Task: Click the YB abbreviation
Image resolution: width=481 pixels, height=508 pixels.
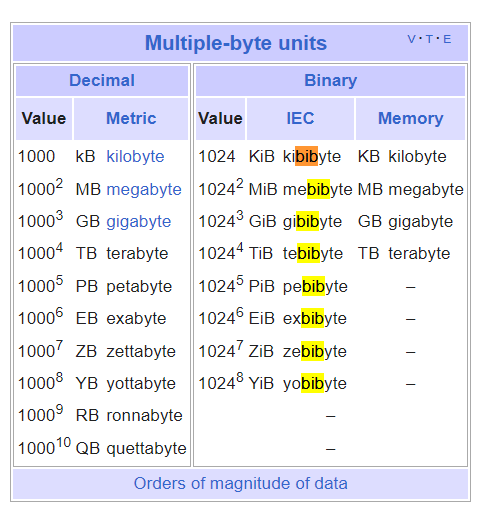Action: 87,384
